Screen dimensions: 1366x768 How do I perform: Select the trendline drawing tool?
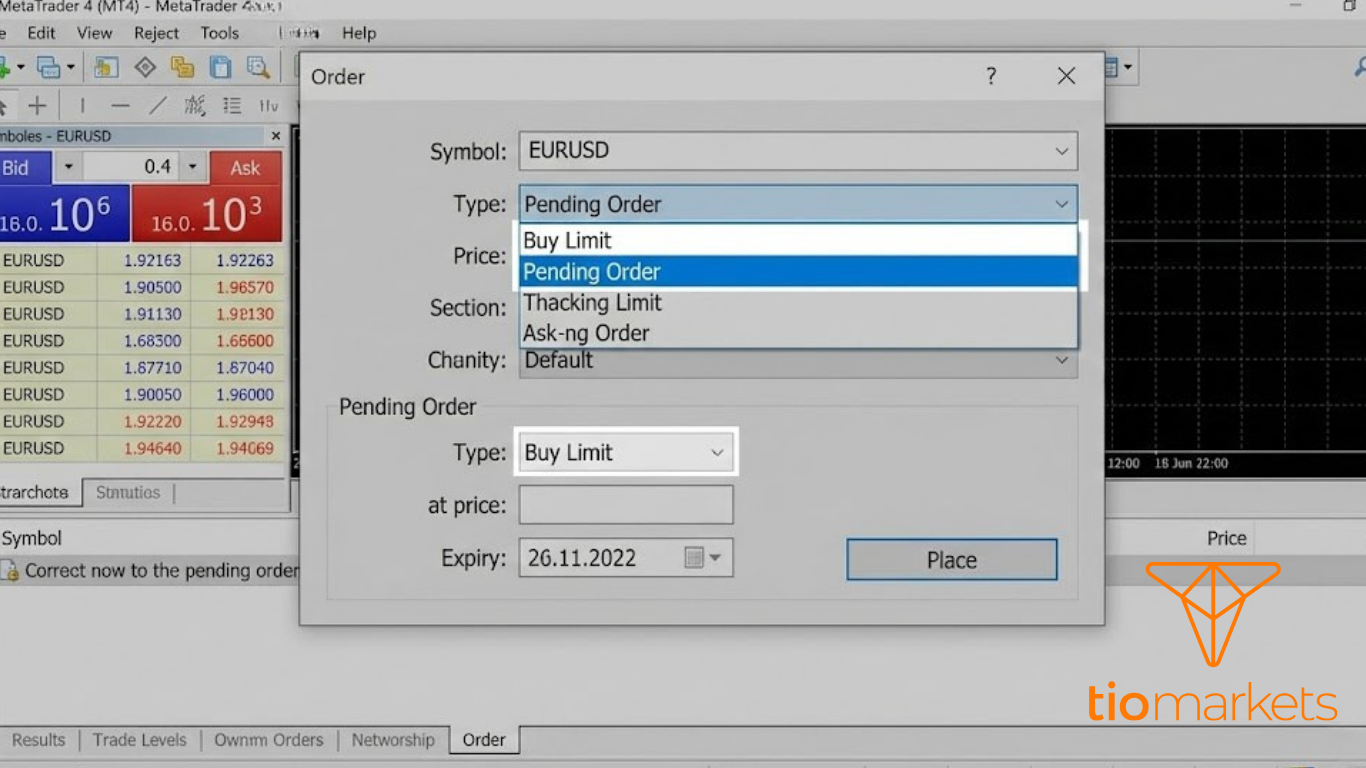[158, 104]
